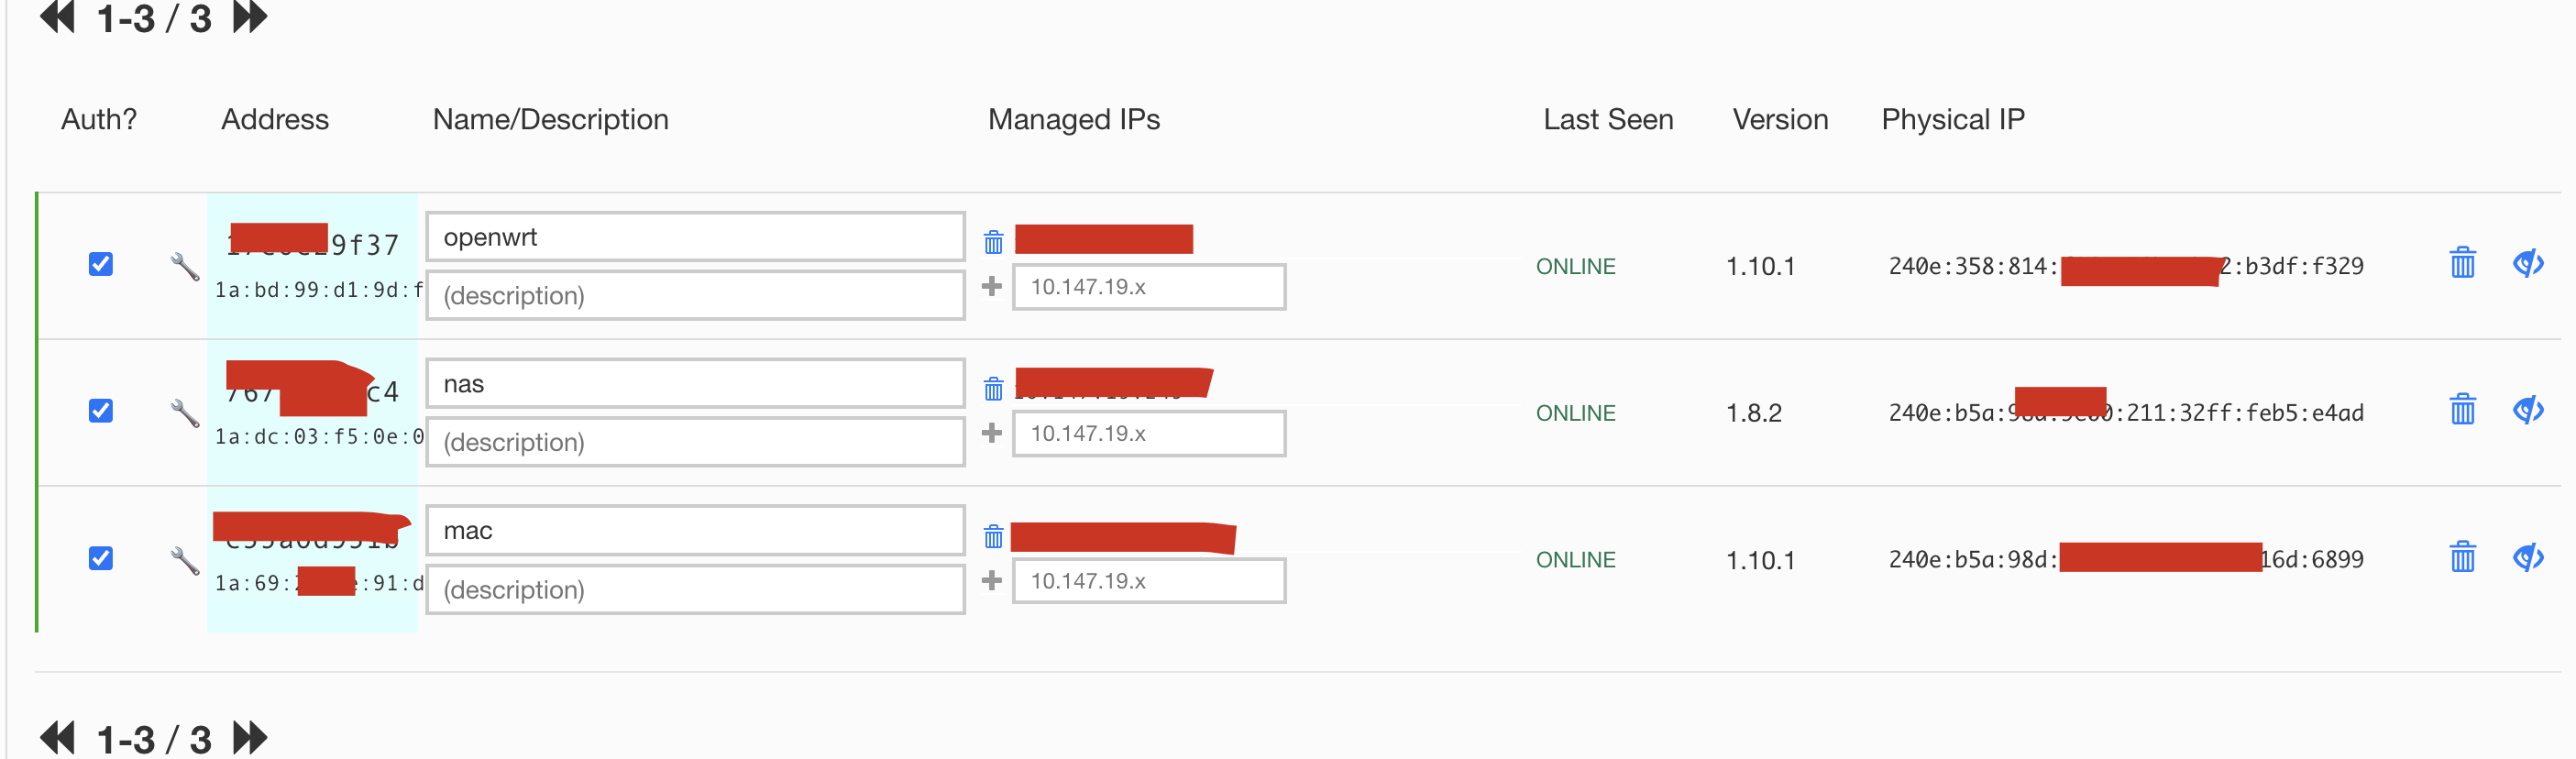Go to previous page at top pagination
The height and width of the screenshot is (759, 2576).
pos(58,18)
